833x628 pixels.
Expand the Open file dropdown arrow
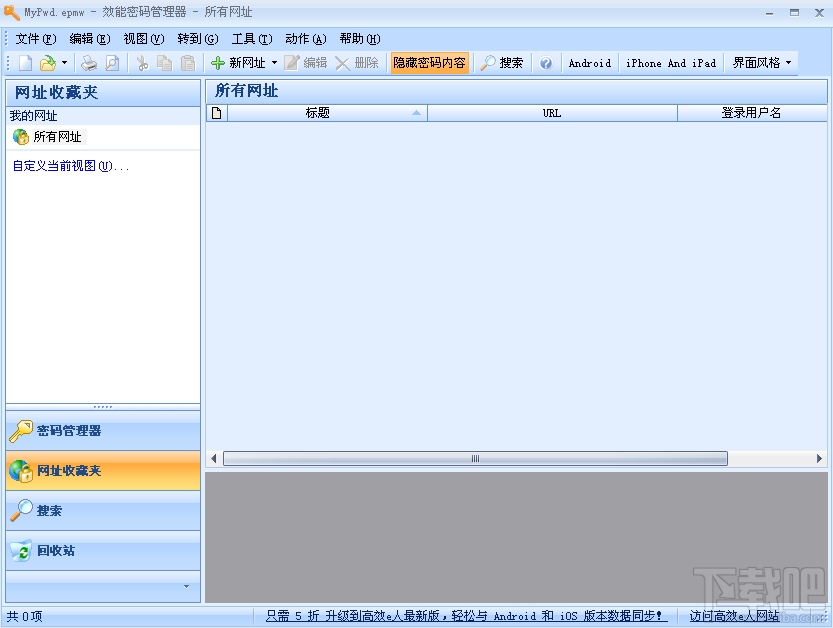click(64, 63)
